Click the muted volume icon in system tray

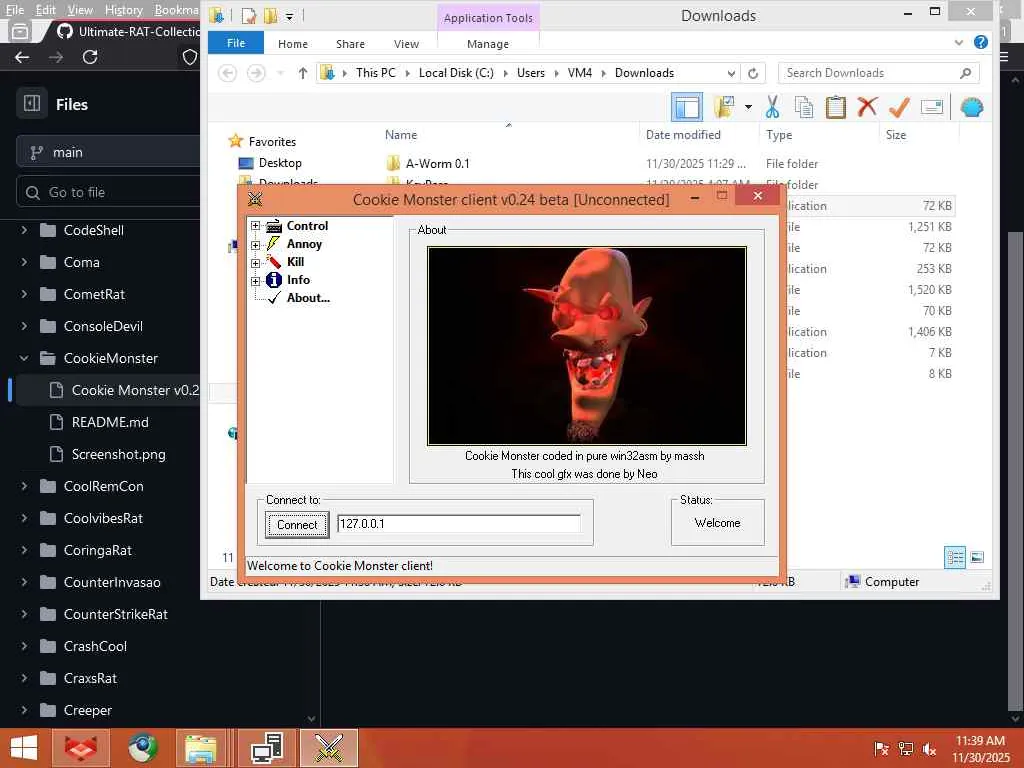coord(929,749)
